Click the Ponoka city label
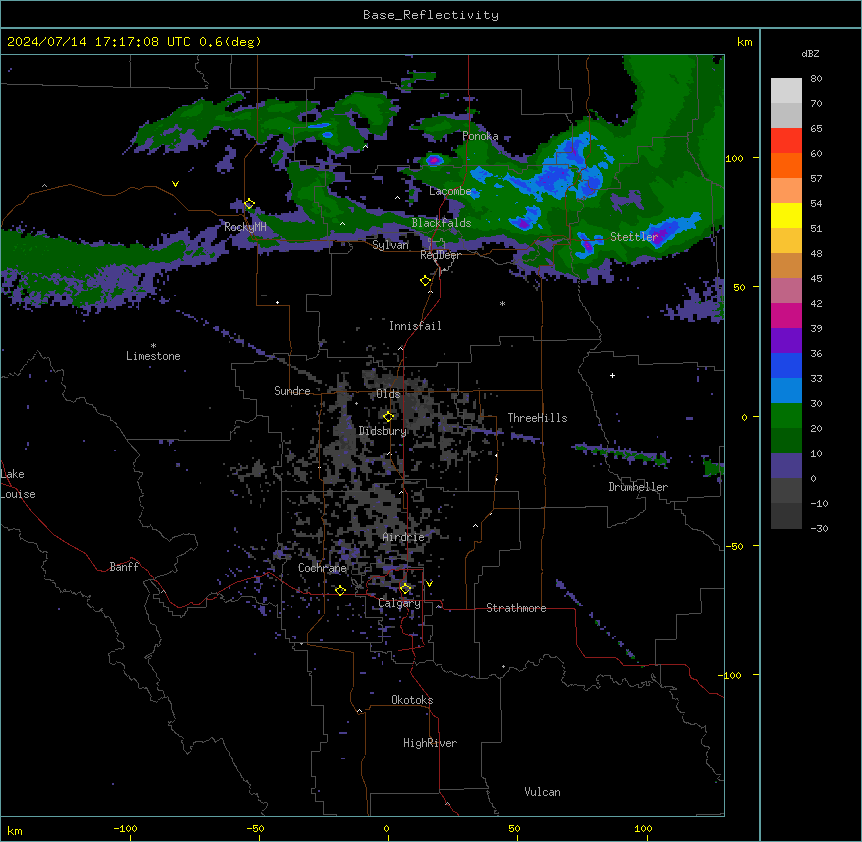This screenshot has height=842, width=862. click(x=480, y=136)
